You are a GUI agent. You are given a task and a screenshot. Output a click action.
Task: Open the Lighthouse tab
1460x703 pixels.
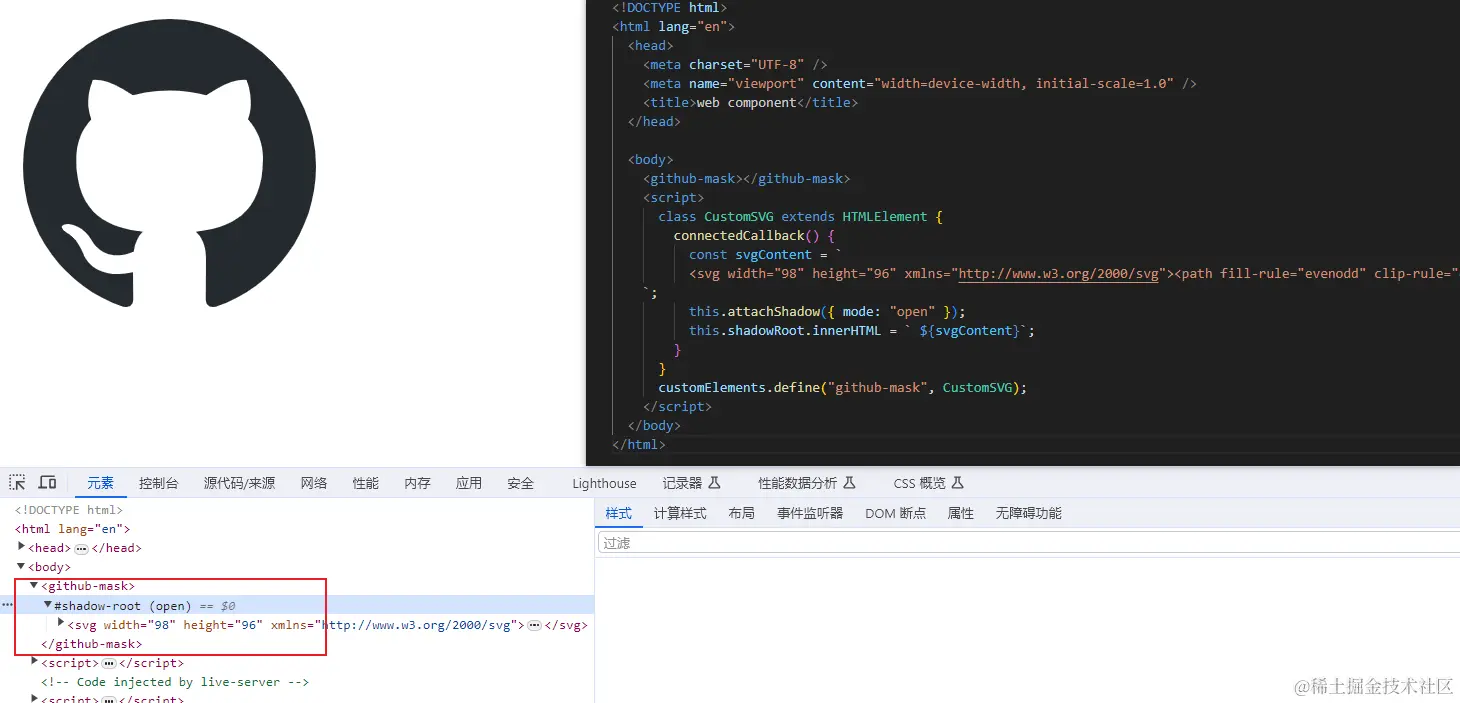pyautogui.click(x=604, y=483)
